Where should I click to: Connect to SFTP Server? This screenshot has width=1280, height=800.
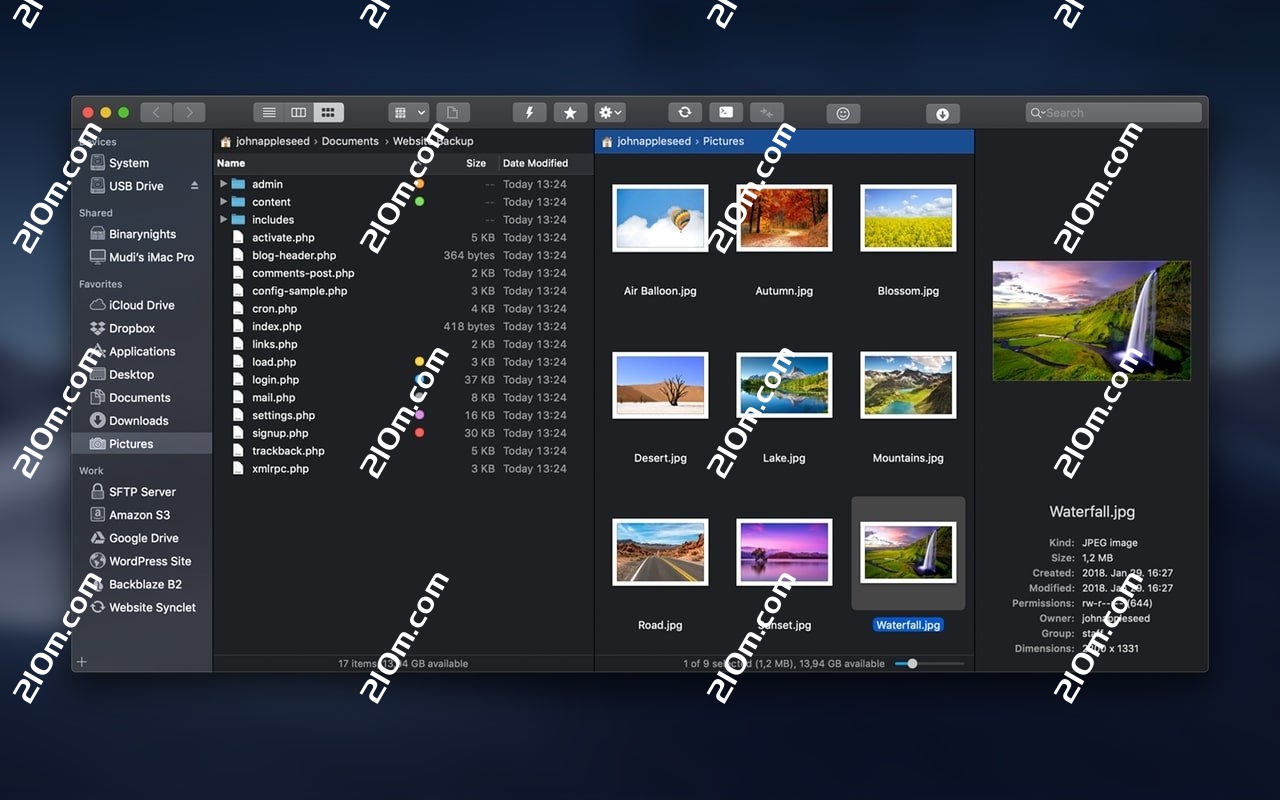pyautogui.click(x=141, y=492)
